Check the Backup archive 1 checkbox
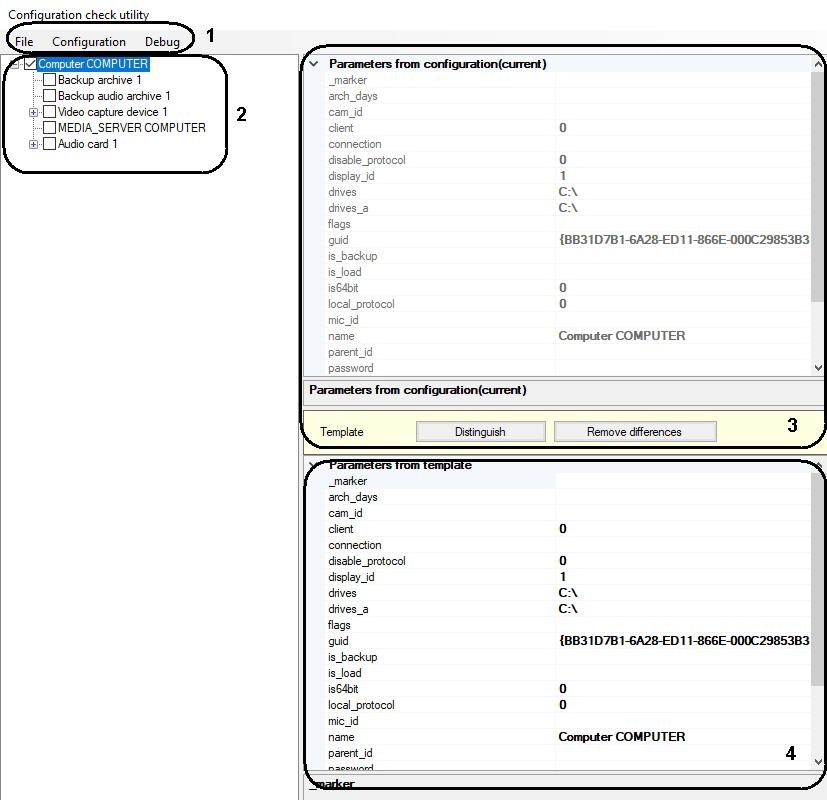The height and width of the screenshot is (800, 827). coord(49,80)
